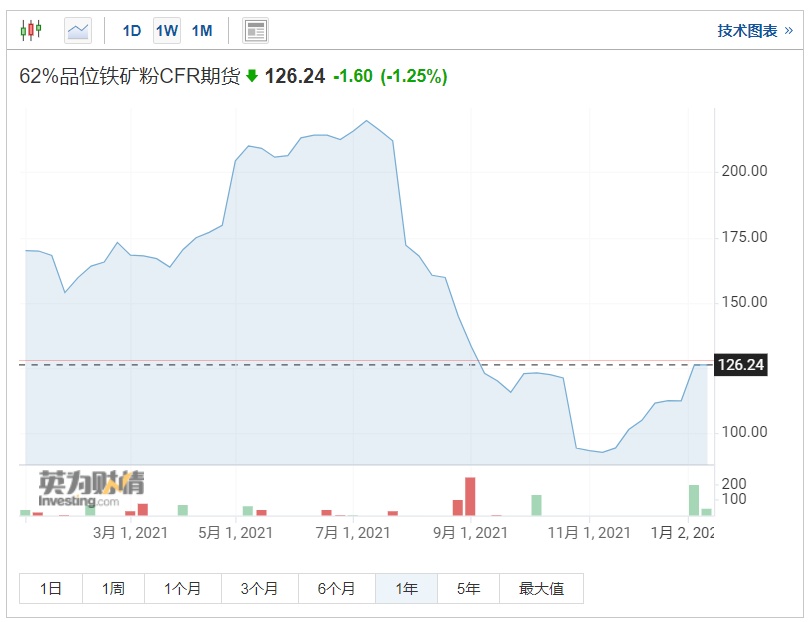Select the 3个月 time range tab
The width and height of the screenshot is (808, 622).
[260, 588]
